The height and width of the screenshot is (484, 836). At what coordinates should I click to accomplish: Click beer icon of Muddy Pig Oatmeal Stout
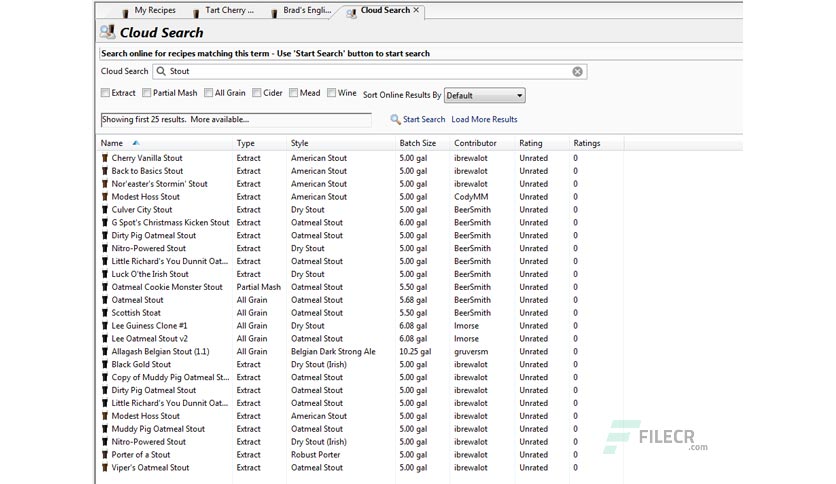(105, 429)
